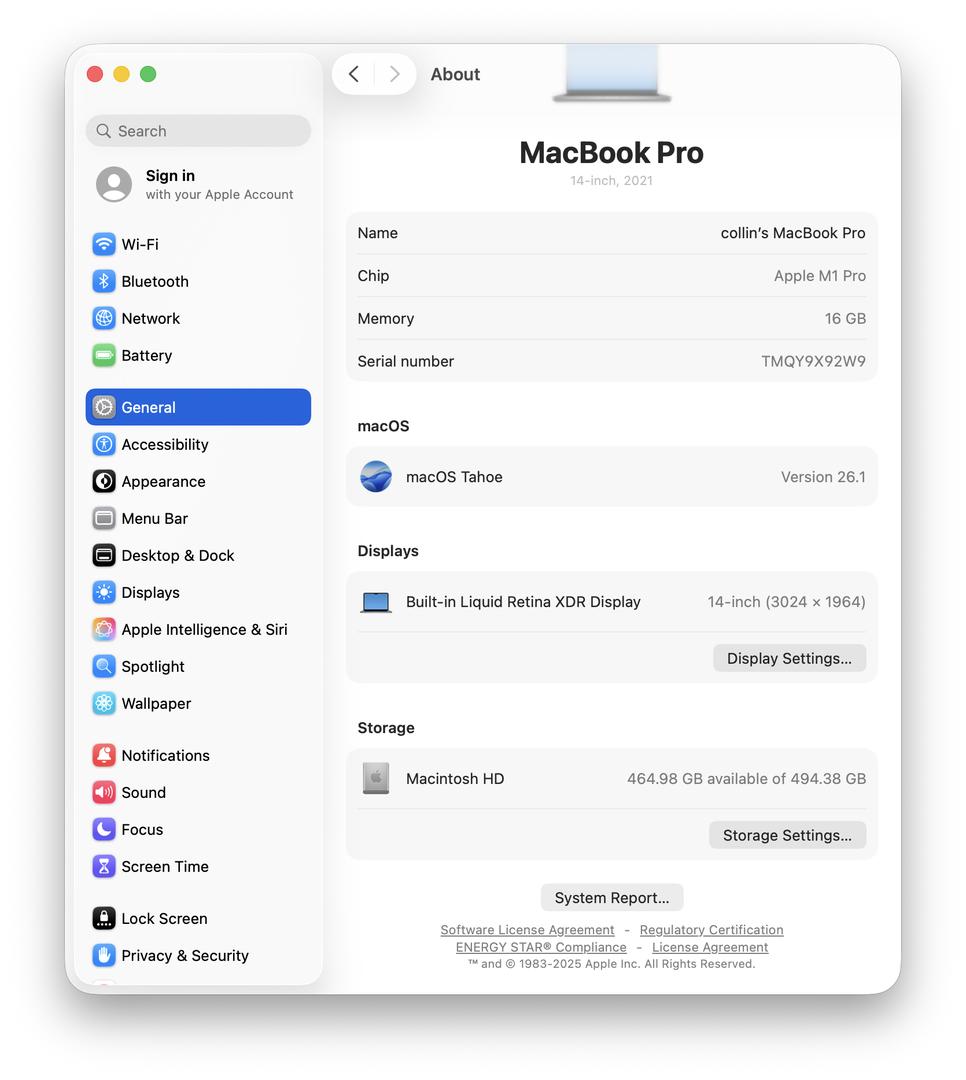This screenshot has height=1080, width=966.
Task: Select the Spotlight icon
Action: click(x=104, y=666)
